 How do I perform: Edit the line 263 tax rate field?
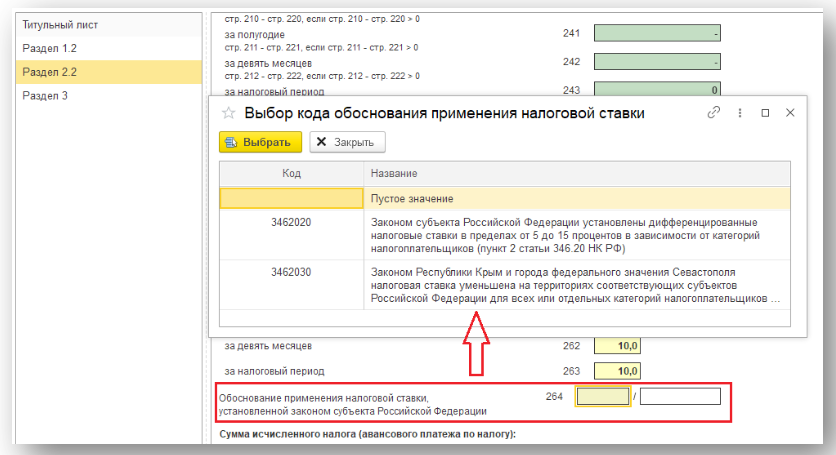617,371
